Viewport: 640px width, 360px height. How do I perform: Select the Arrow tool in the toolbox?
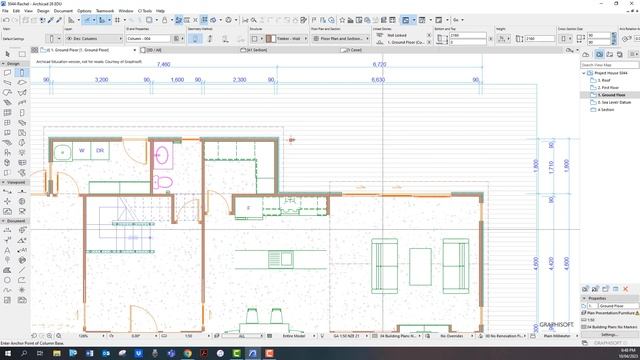[x=7, y=54]
